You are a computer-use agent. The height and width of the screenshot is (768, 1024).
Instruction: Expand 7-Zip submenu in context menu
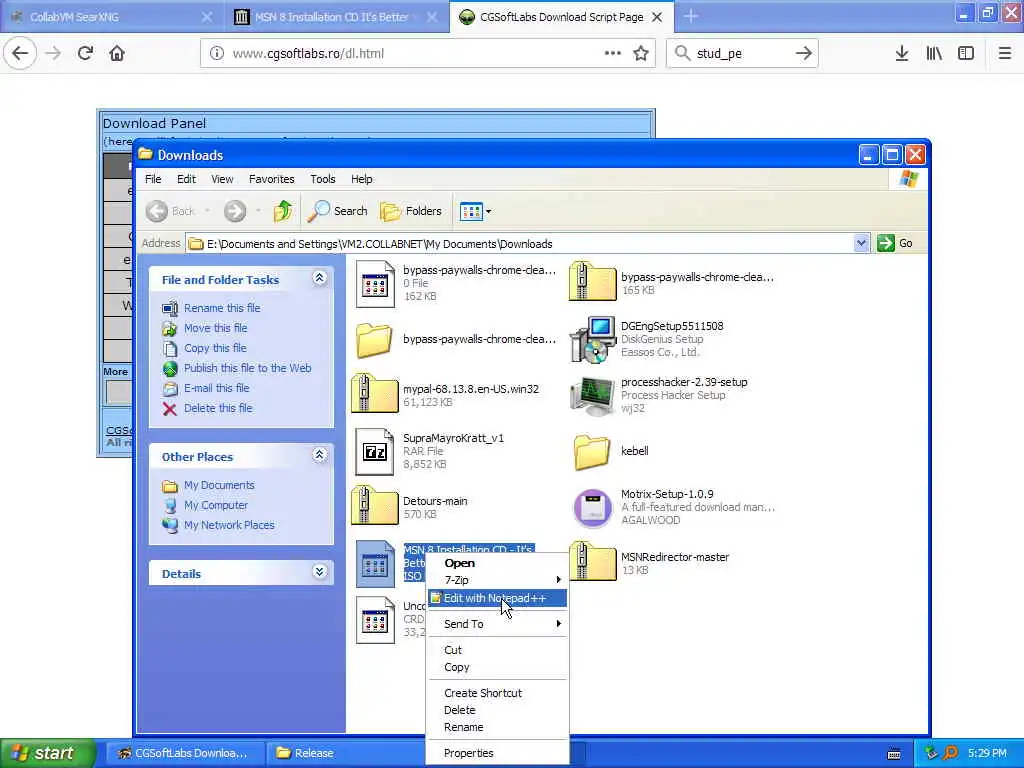pos(497,580)
